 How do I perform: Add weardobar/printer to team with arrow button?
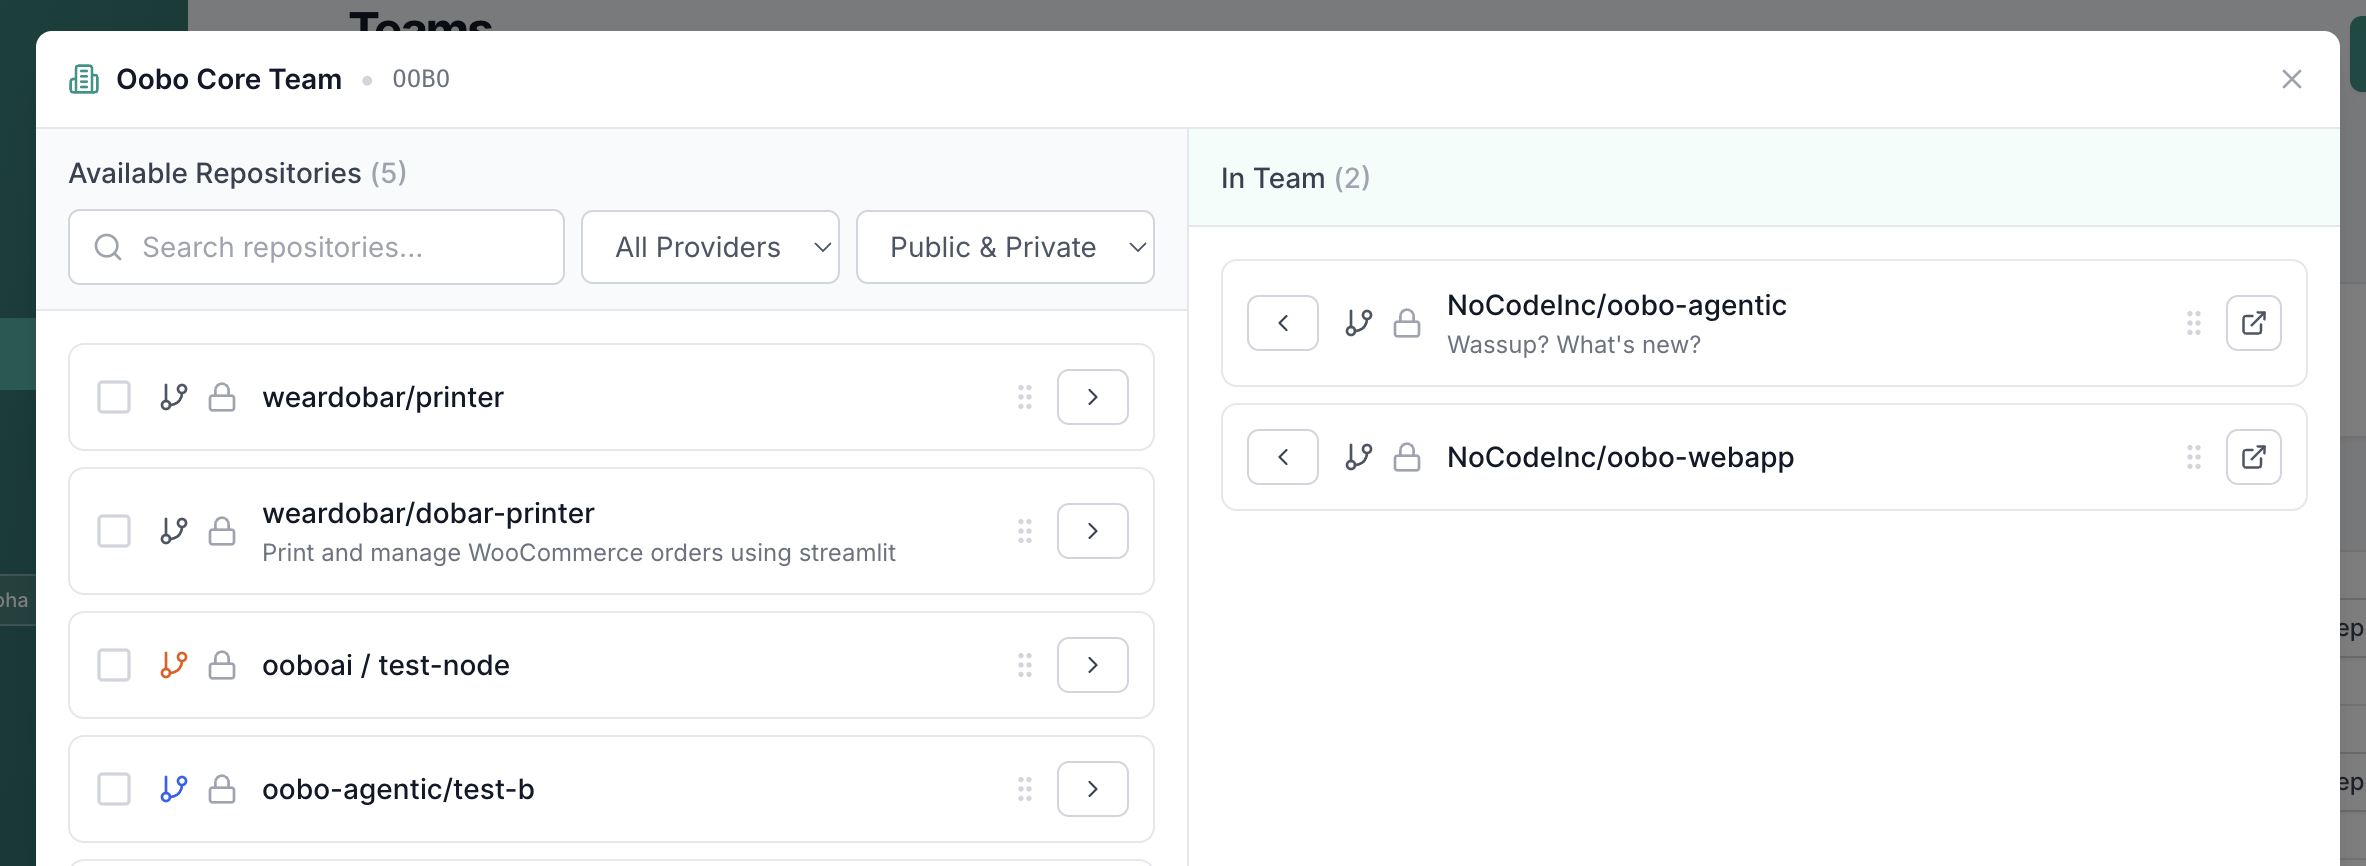coord(1093,397)
